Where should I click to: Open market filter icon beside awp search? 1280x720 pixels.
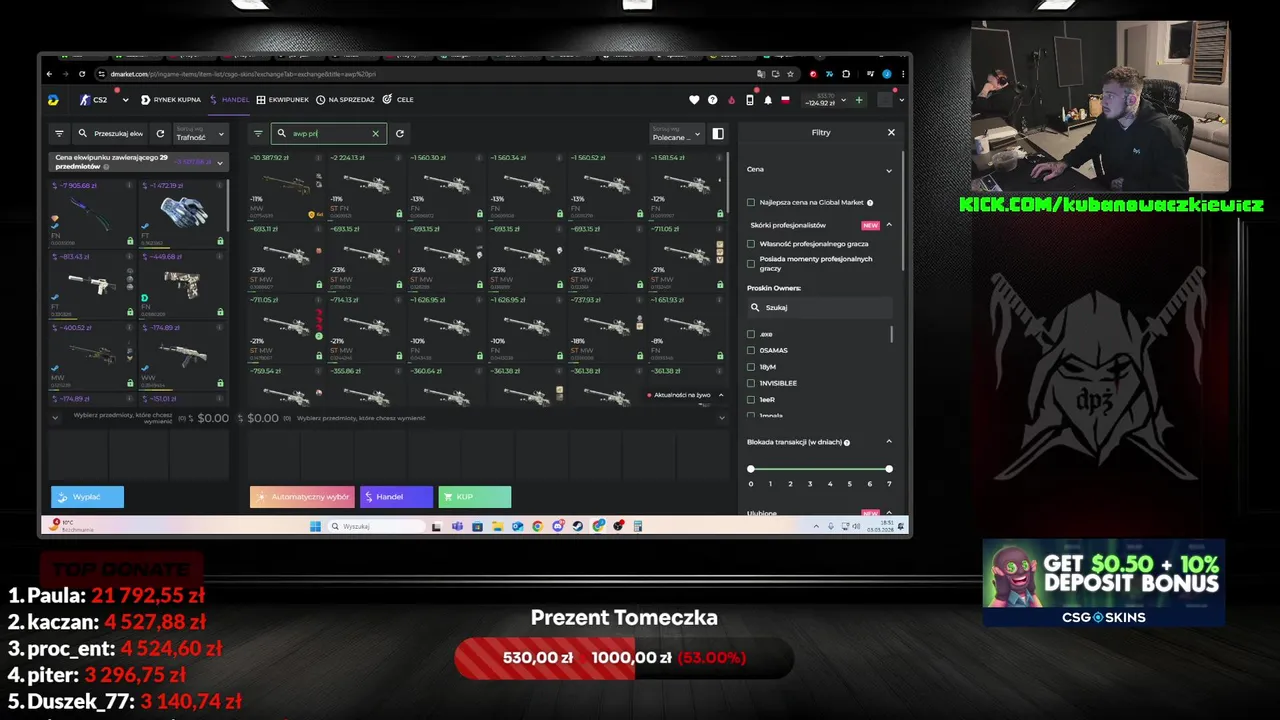(x=258, y=133)
